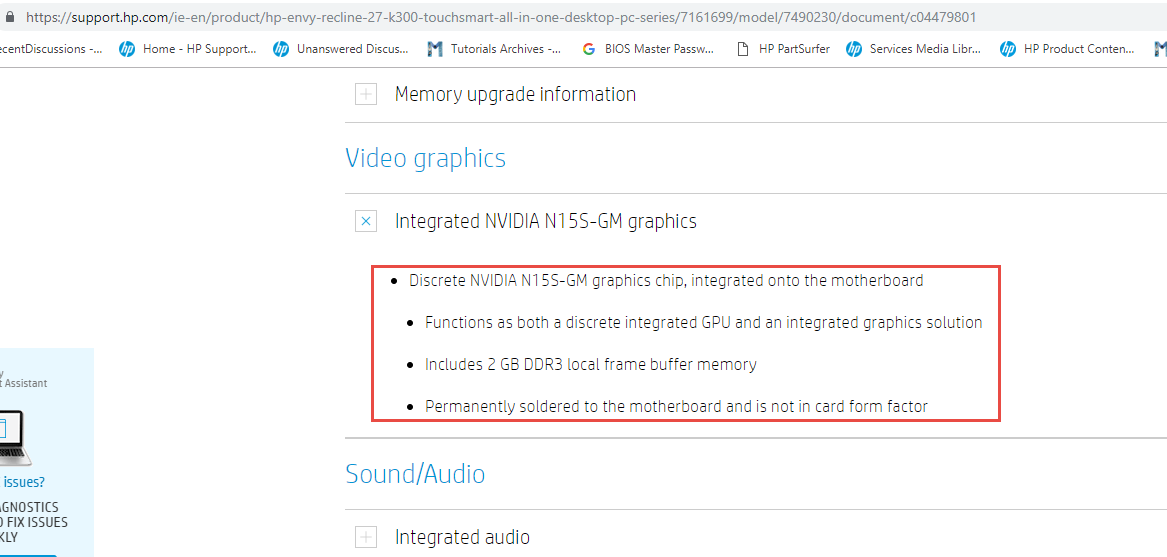Collapse the Integrated NVIDIA N15S-GM graphics section
This screenshot has height=557, width=1167.
pos(366,221)
